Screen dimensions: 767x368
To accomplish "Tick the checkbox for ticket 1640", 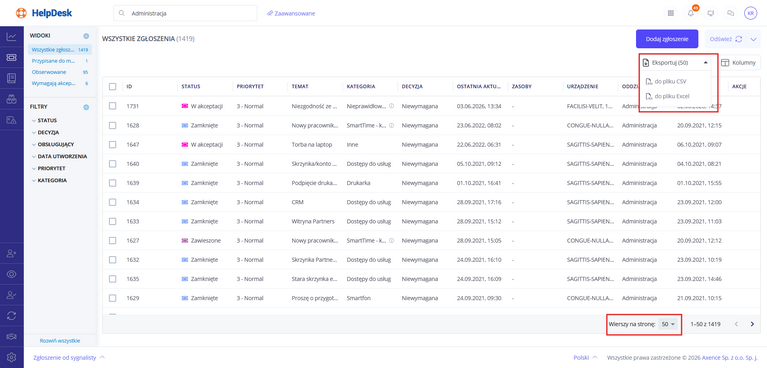I will (113, 163).
